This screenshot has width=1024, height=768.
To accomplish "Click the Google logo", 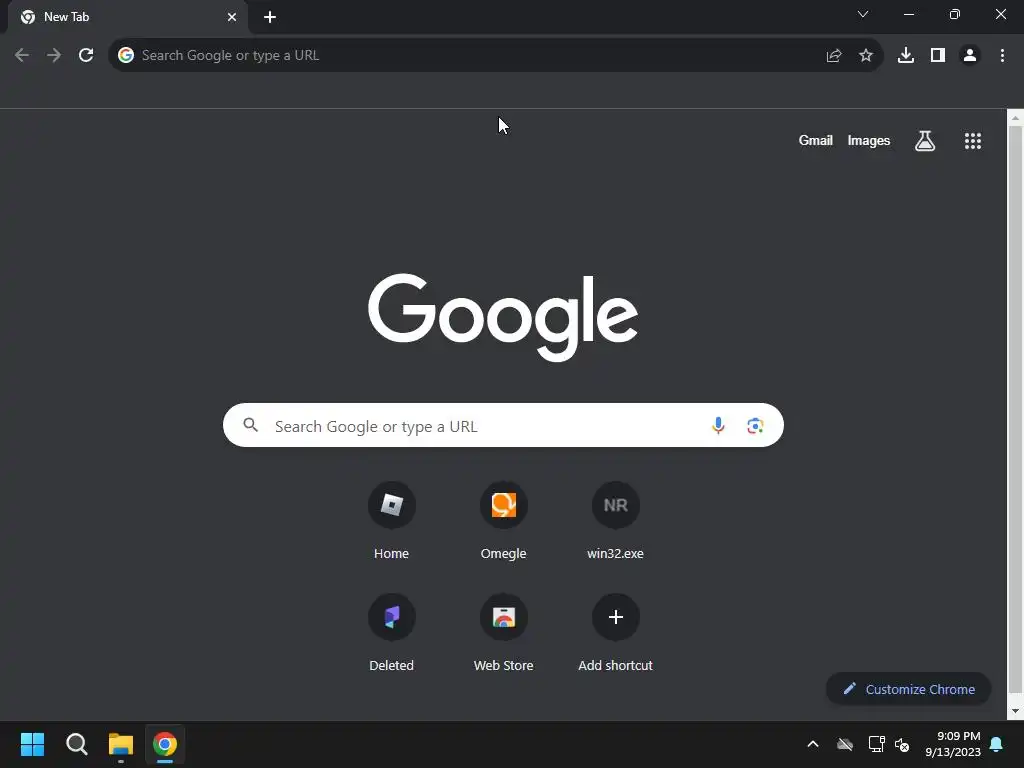I will (503, 317).
